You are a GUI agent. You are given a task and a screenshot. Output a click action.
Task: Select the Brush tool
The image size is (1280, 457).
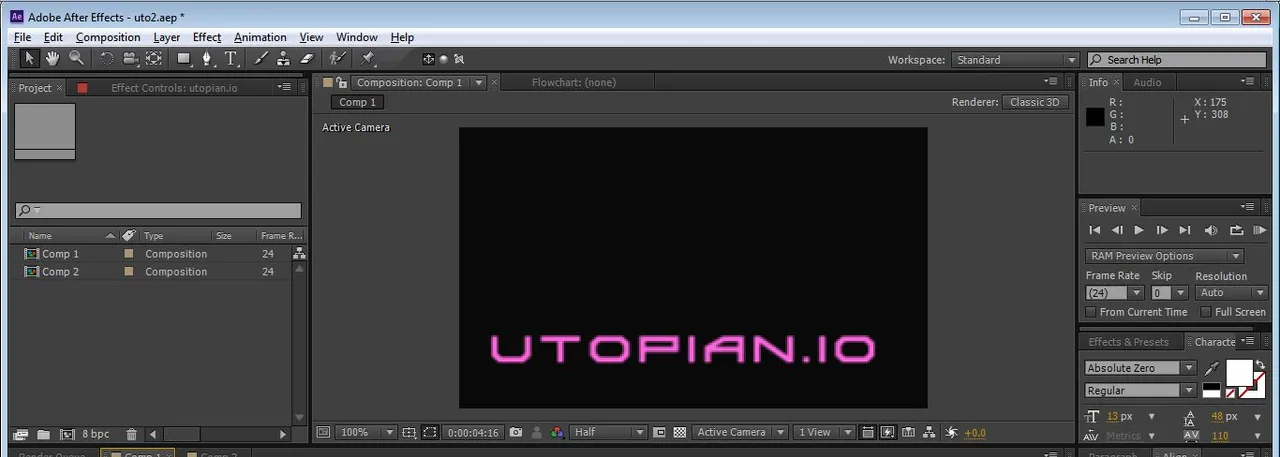pyautogui.click(x=262, y=59)
